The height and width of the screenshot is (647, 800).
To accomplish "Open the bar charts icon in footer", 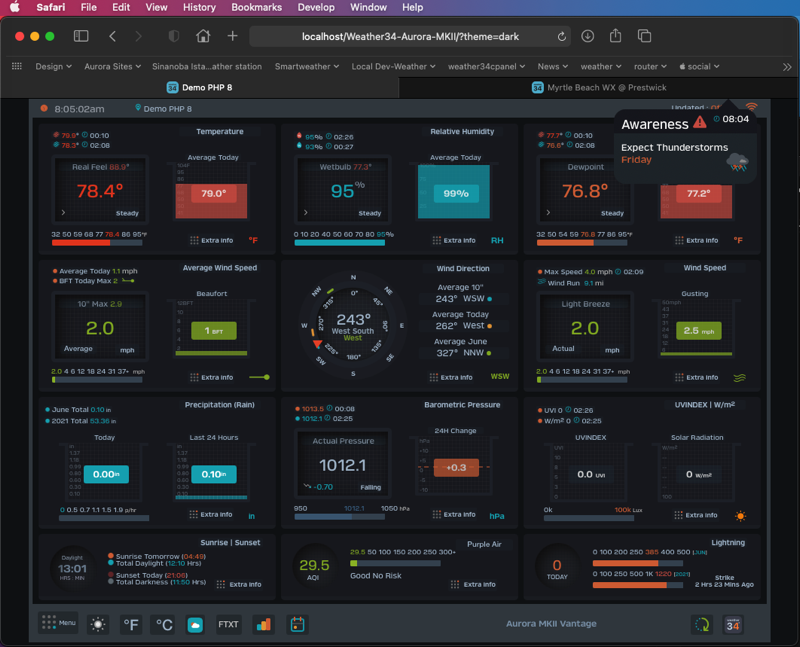I will point(264,625).
